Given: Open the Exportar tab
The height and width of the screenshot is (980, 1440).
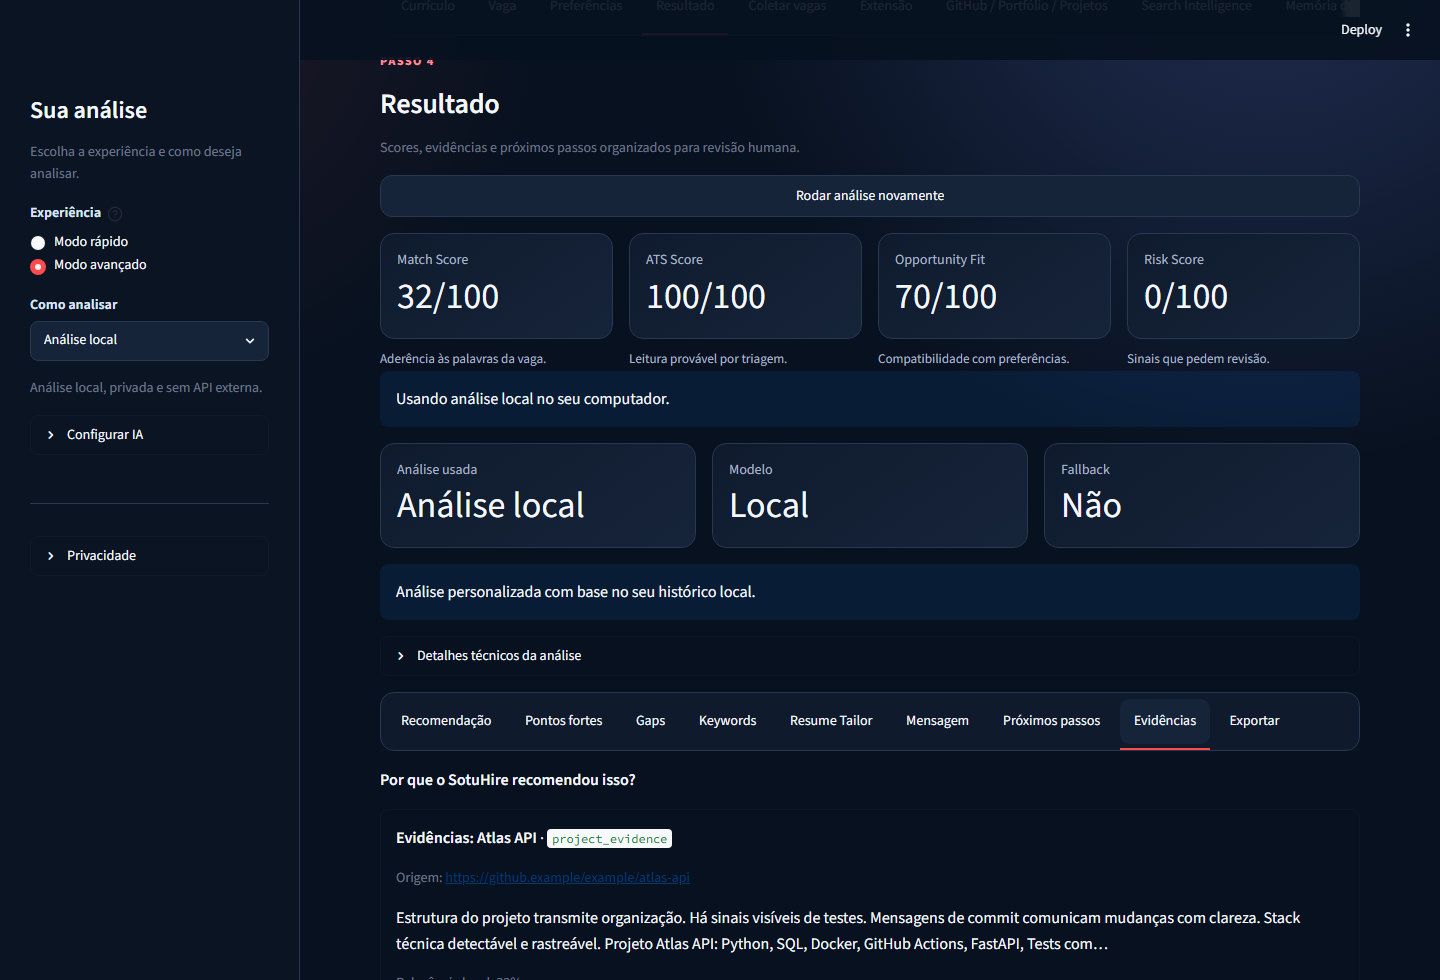Looking at the screenshot, I should pos(1254,721).
